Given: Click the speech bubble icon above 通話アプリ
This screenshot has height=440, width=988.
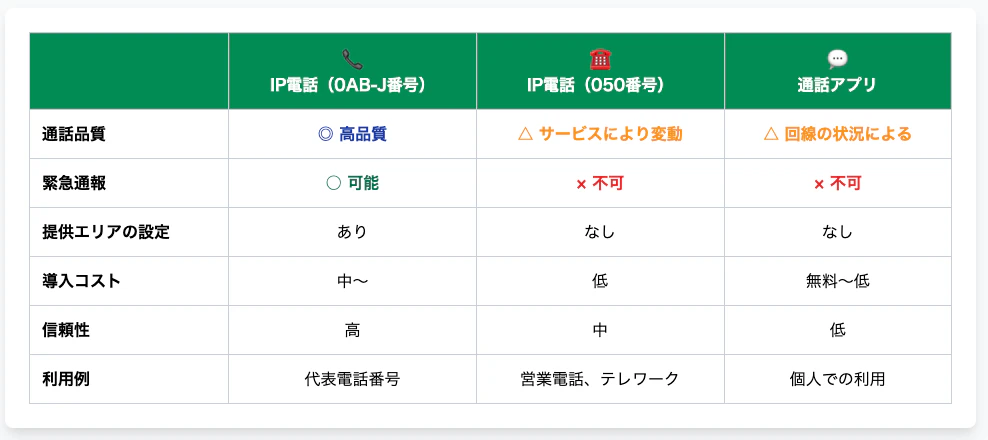Looking at the screenshot, I should point(838,59).
